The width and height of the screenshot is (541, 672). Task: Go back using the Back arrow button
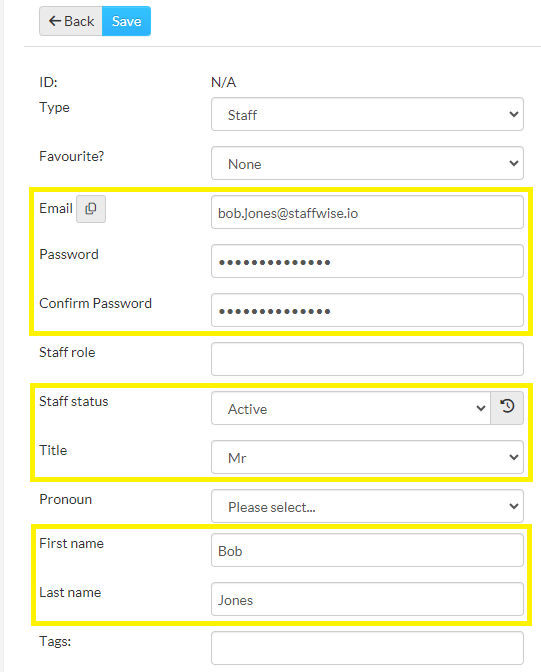(71, 21)
